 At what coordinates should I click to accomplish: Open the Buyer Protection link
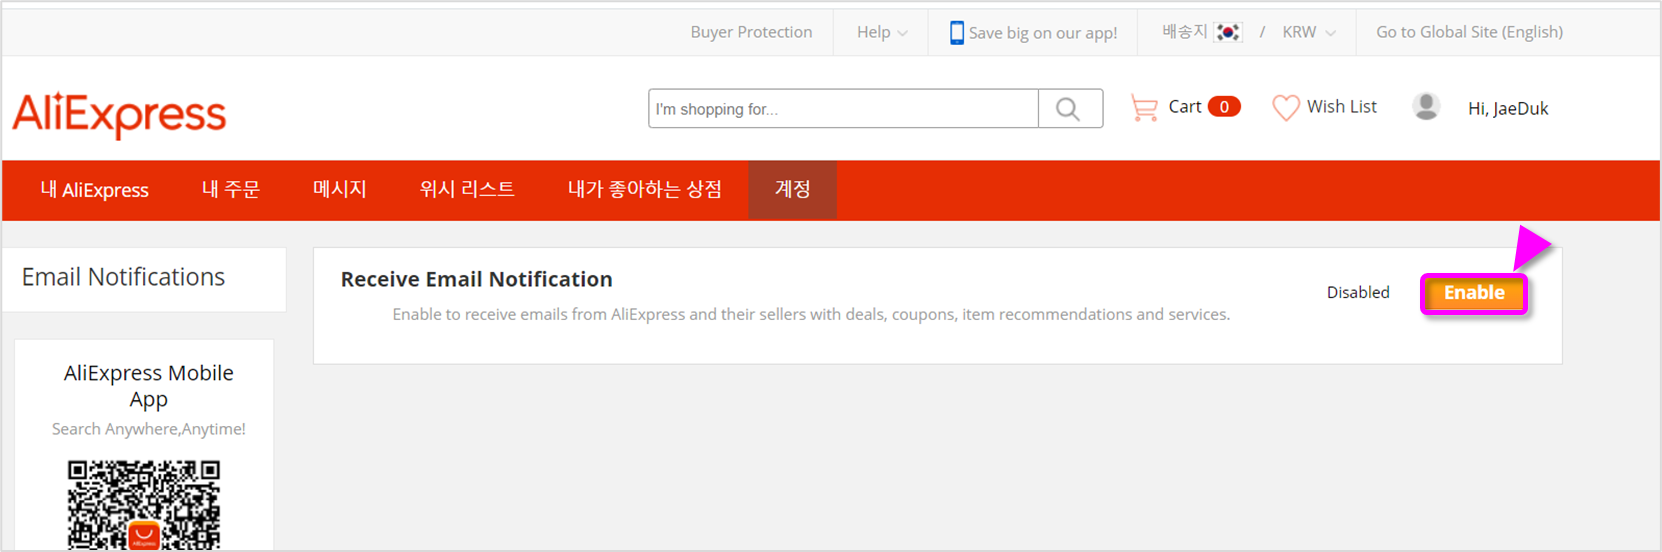tap(751, 32)
